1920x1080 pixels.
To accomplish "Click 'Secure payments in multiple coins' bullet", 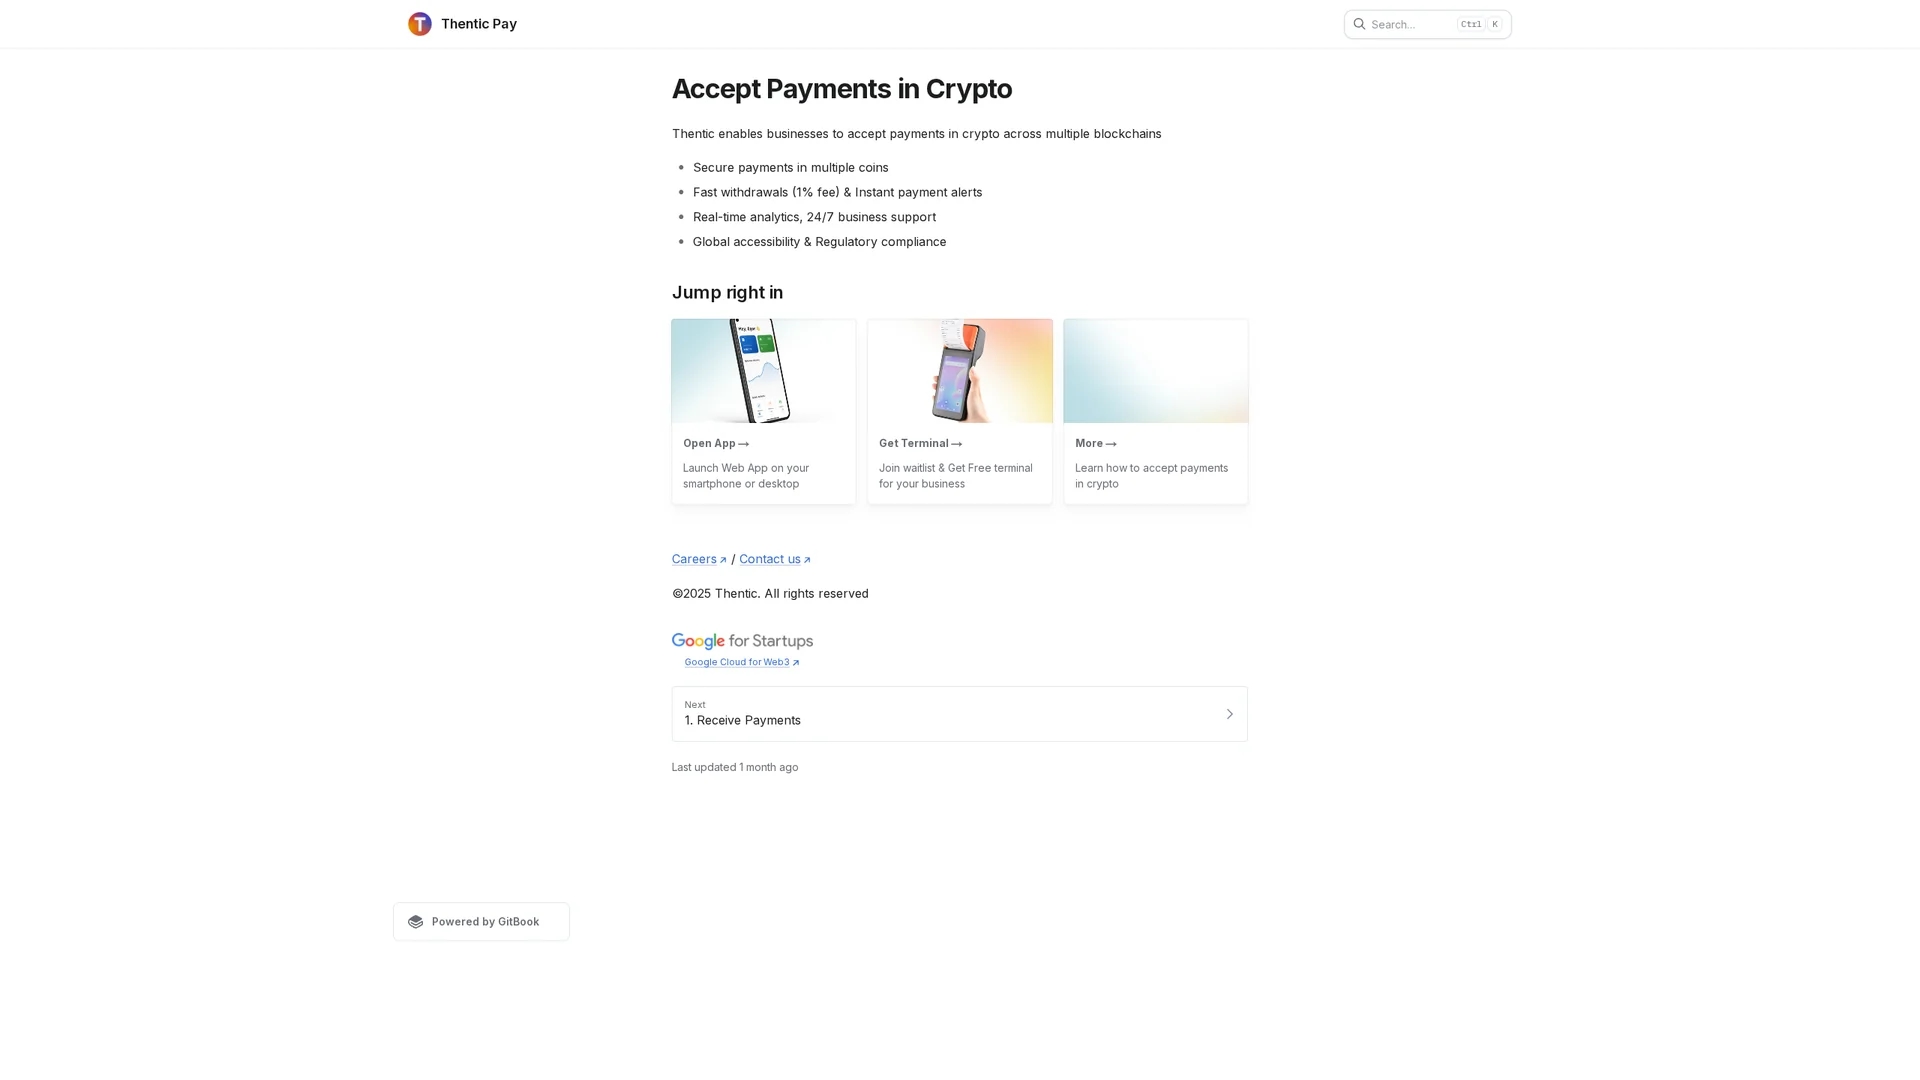I will pos(790,168).
